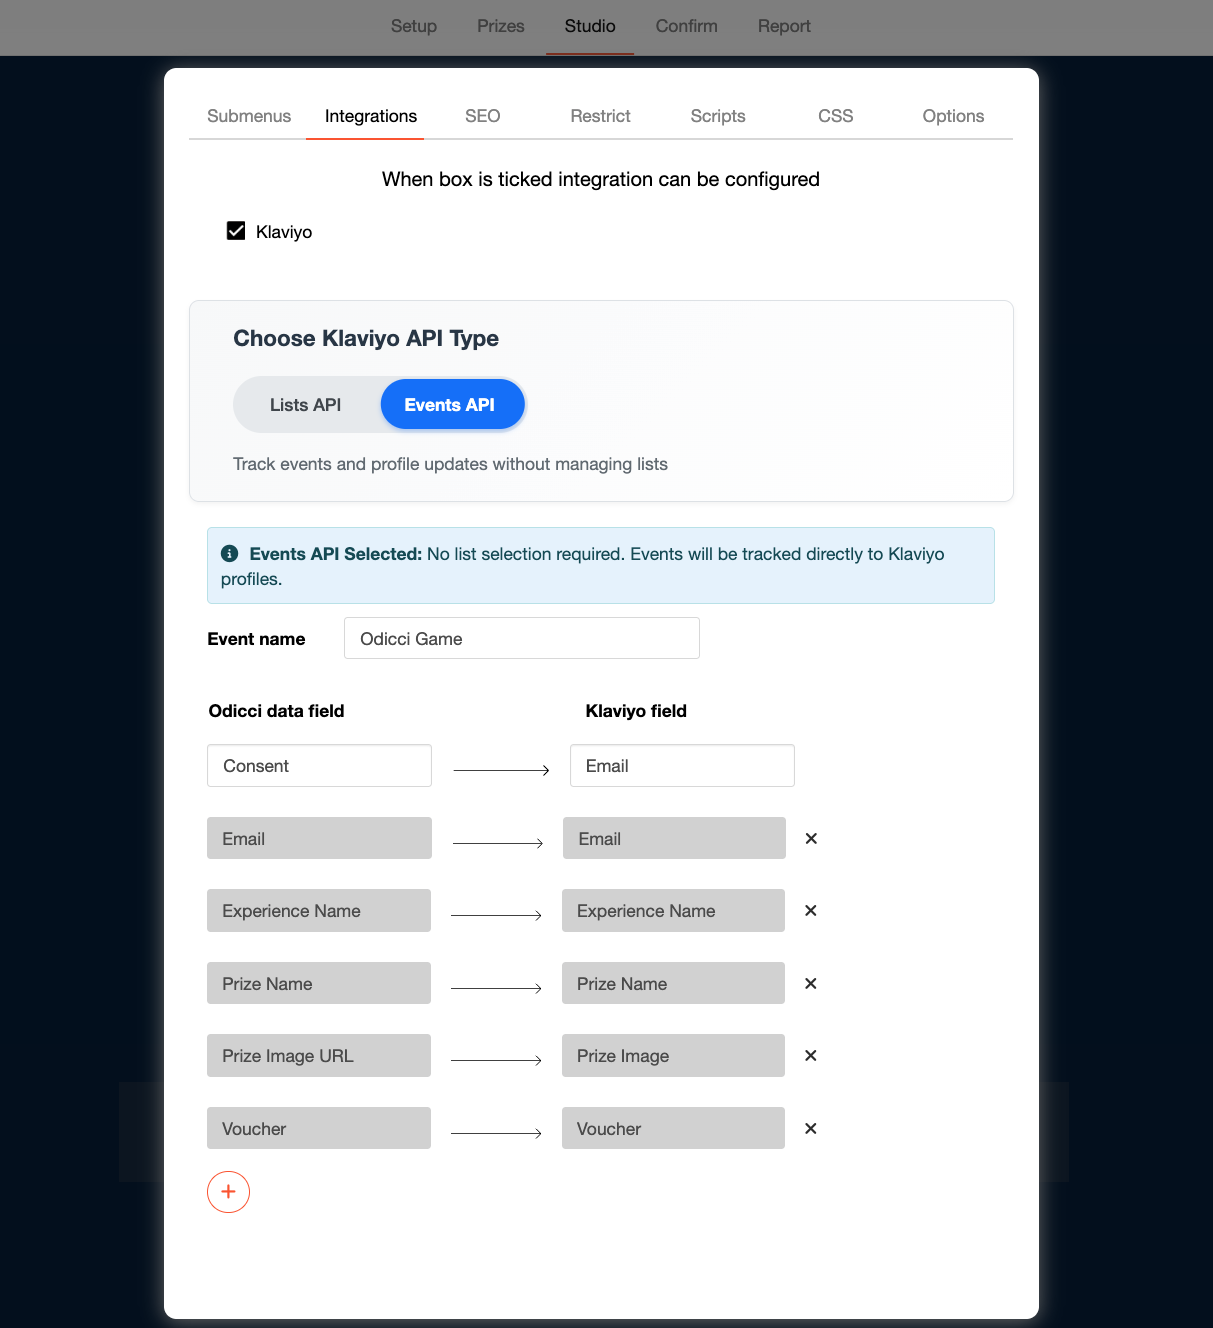Open the SEO tab

click(x=482, y=116)
